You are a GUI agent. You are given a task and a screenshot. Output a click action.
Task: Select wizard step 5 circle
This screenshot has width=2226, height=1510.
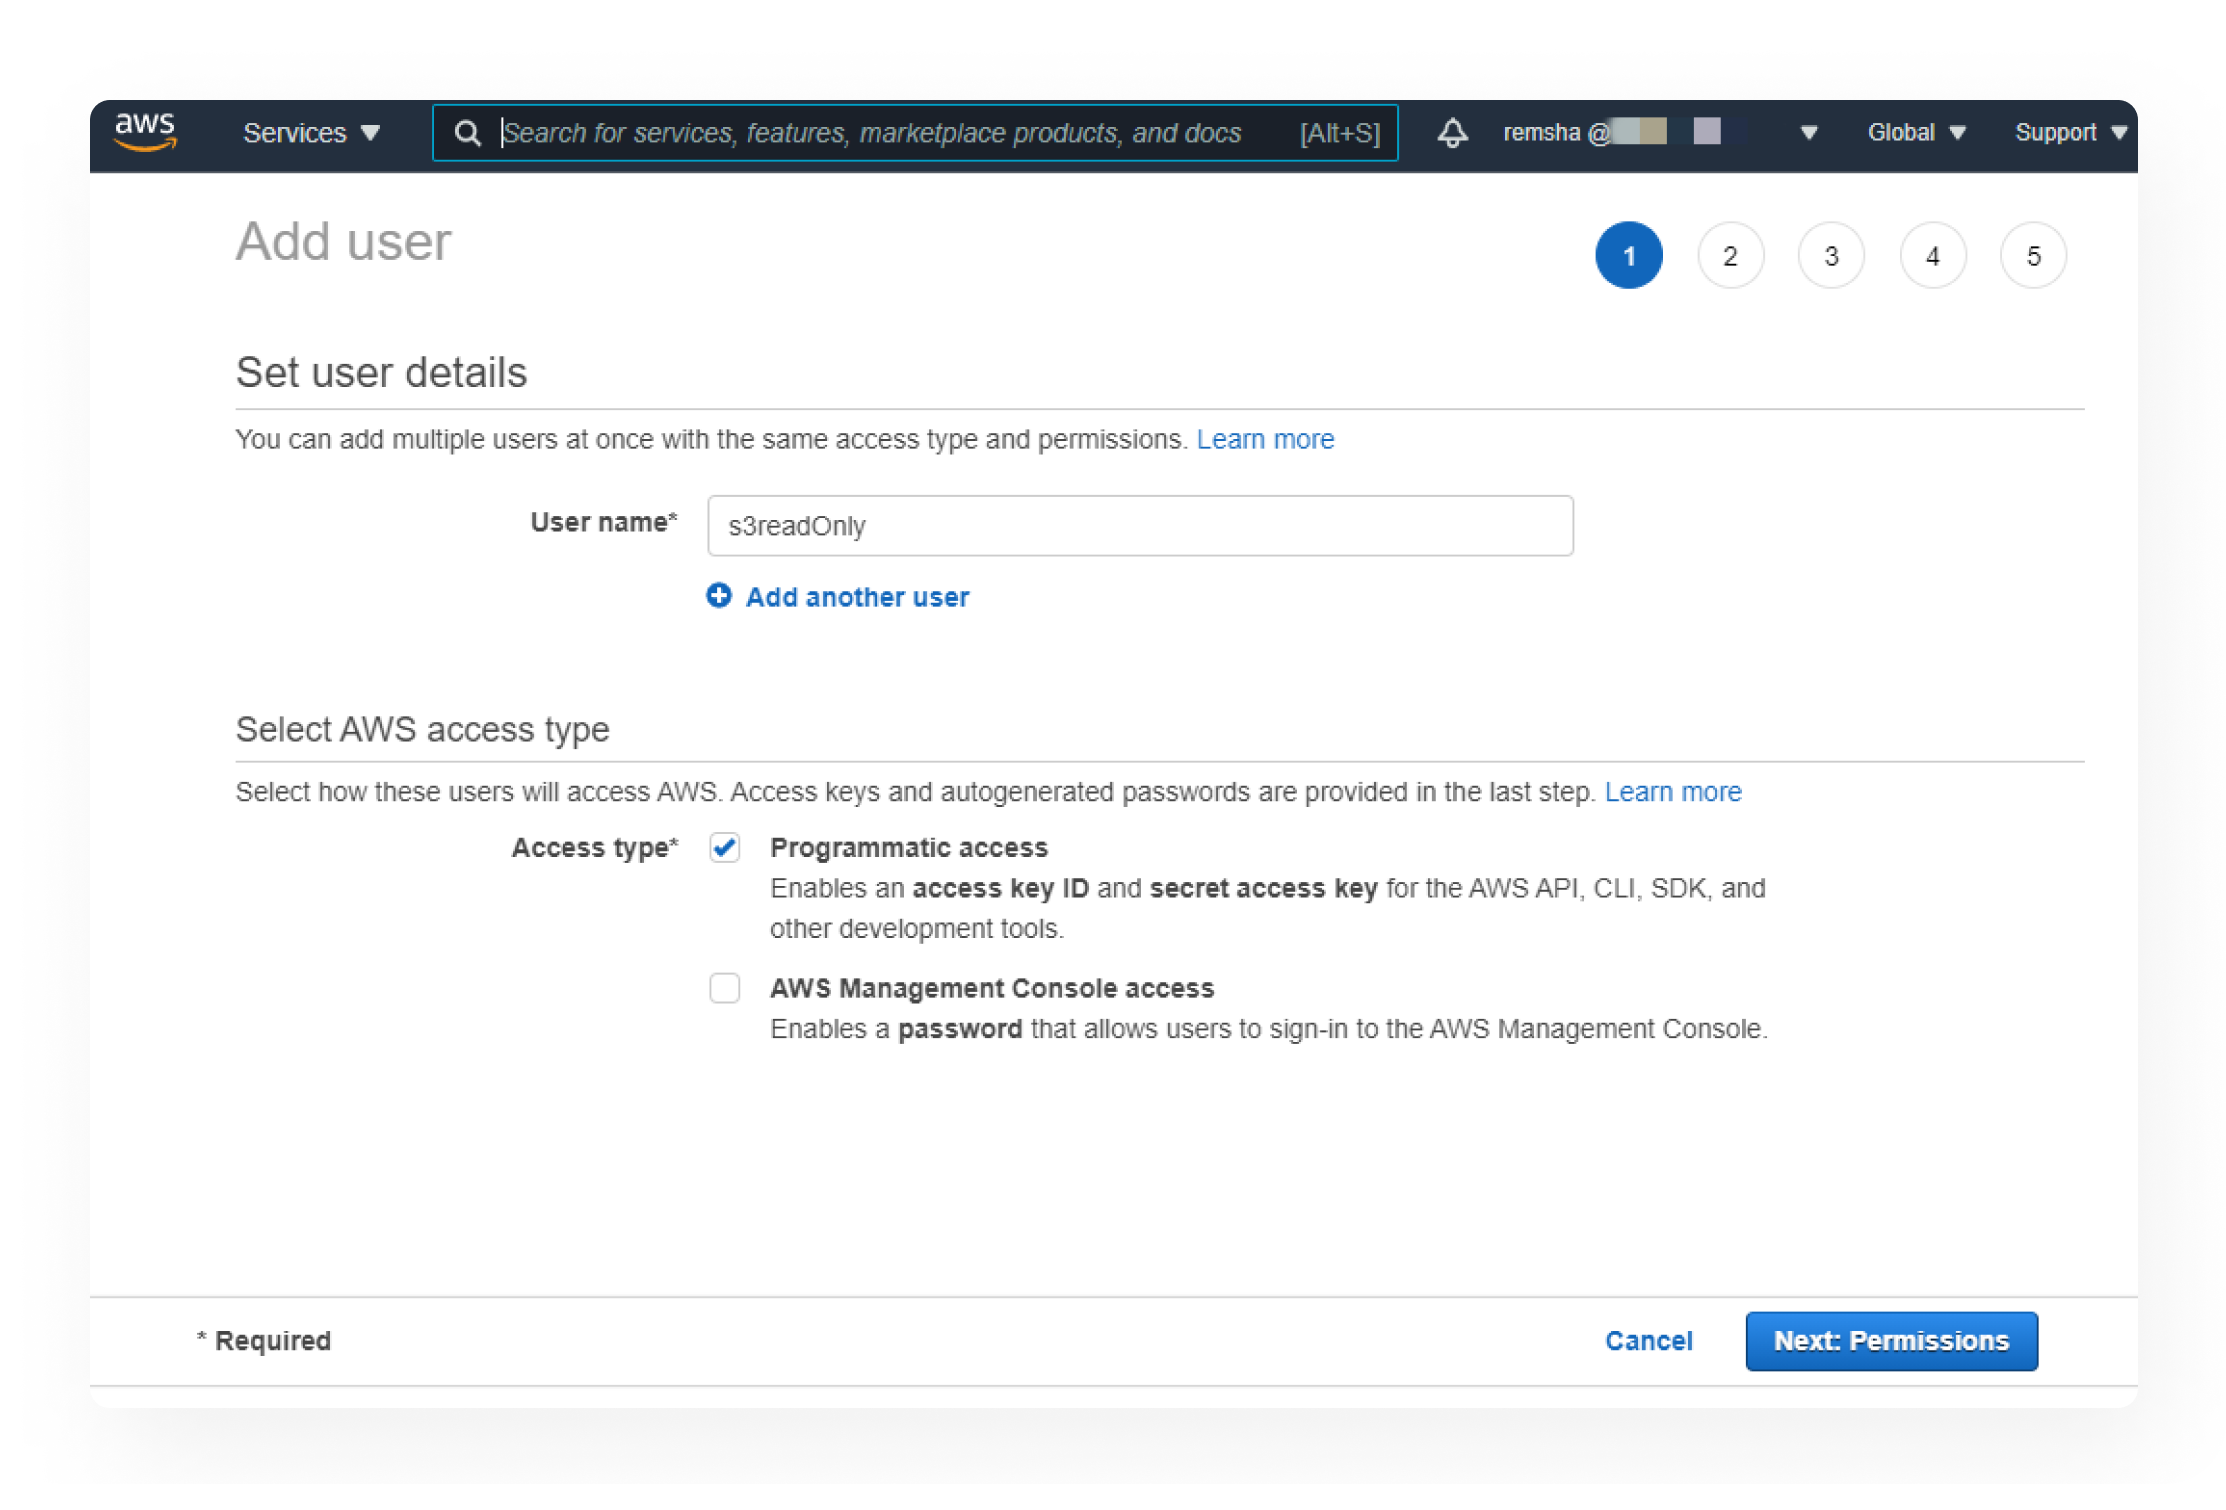pos(2033,256)
